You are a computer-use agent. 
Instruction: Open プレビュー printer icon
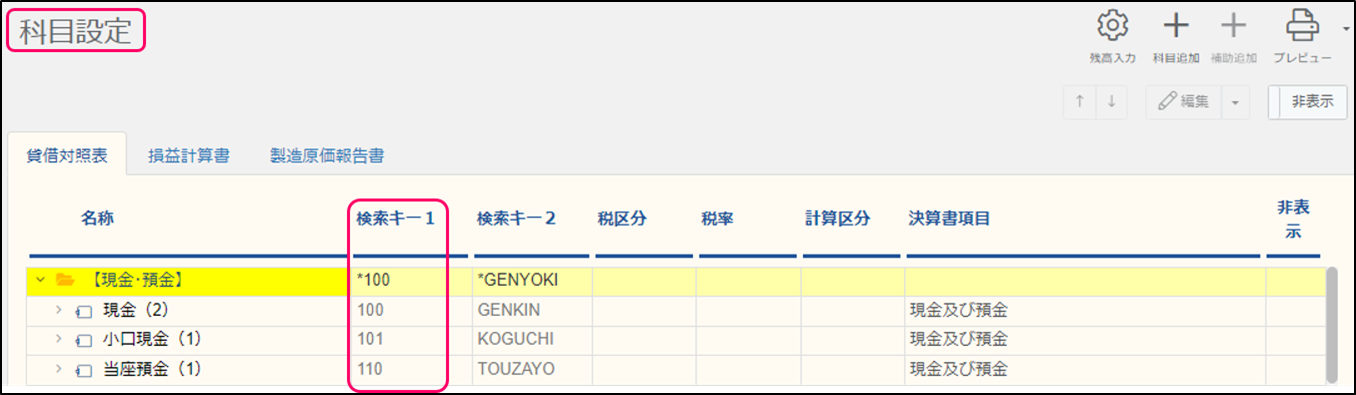(1303, 26)
